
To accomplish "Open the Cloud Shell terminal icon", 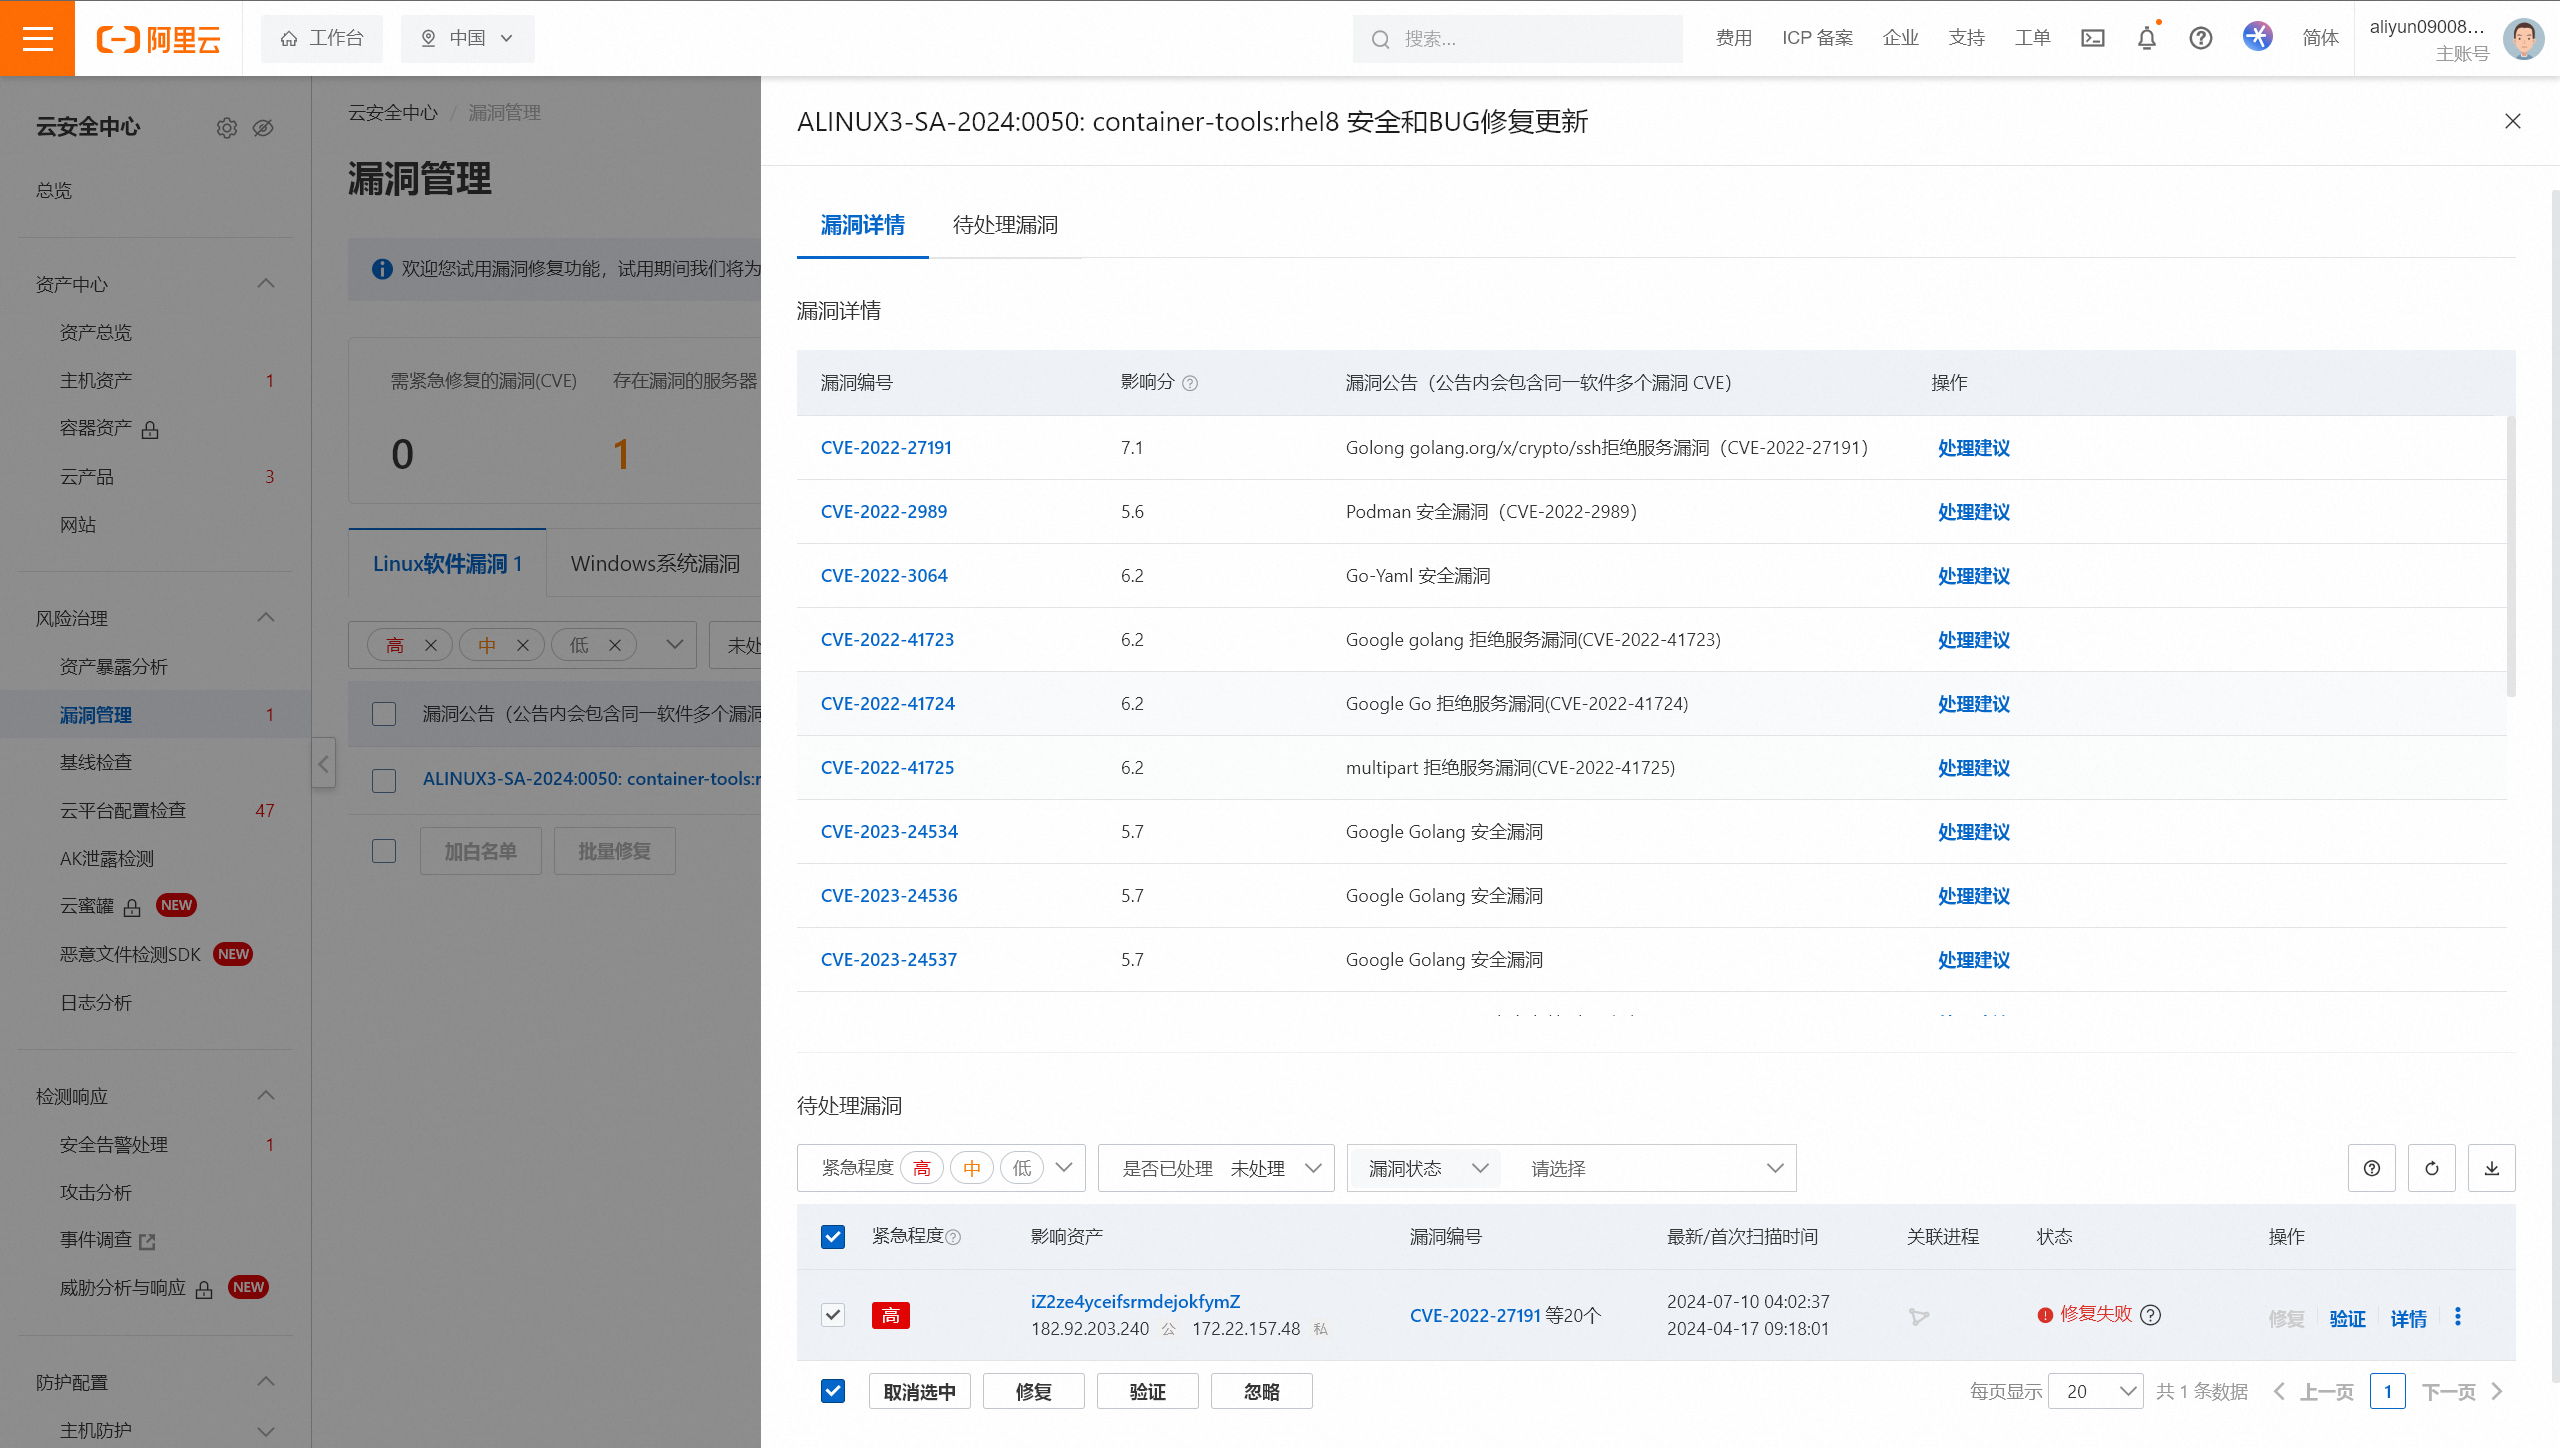I will click(2093, 38).
